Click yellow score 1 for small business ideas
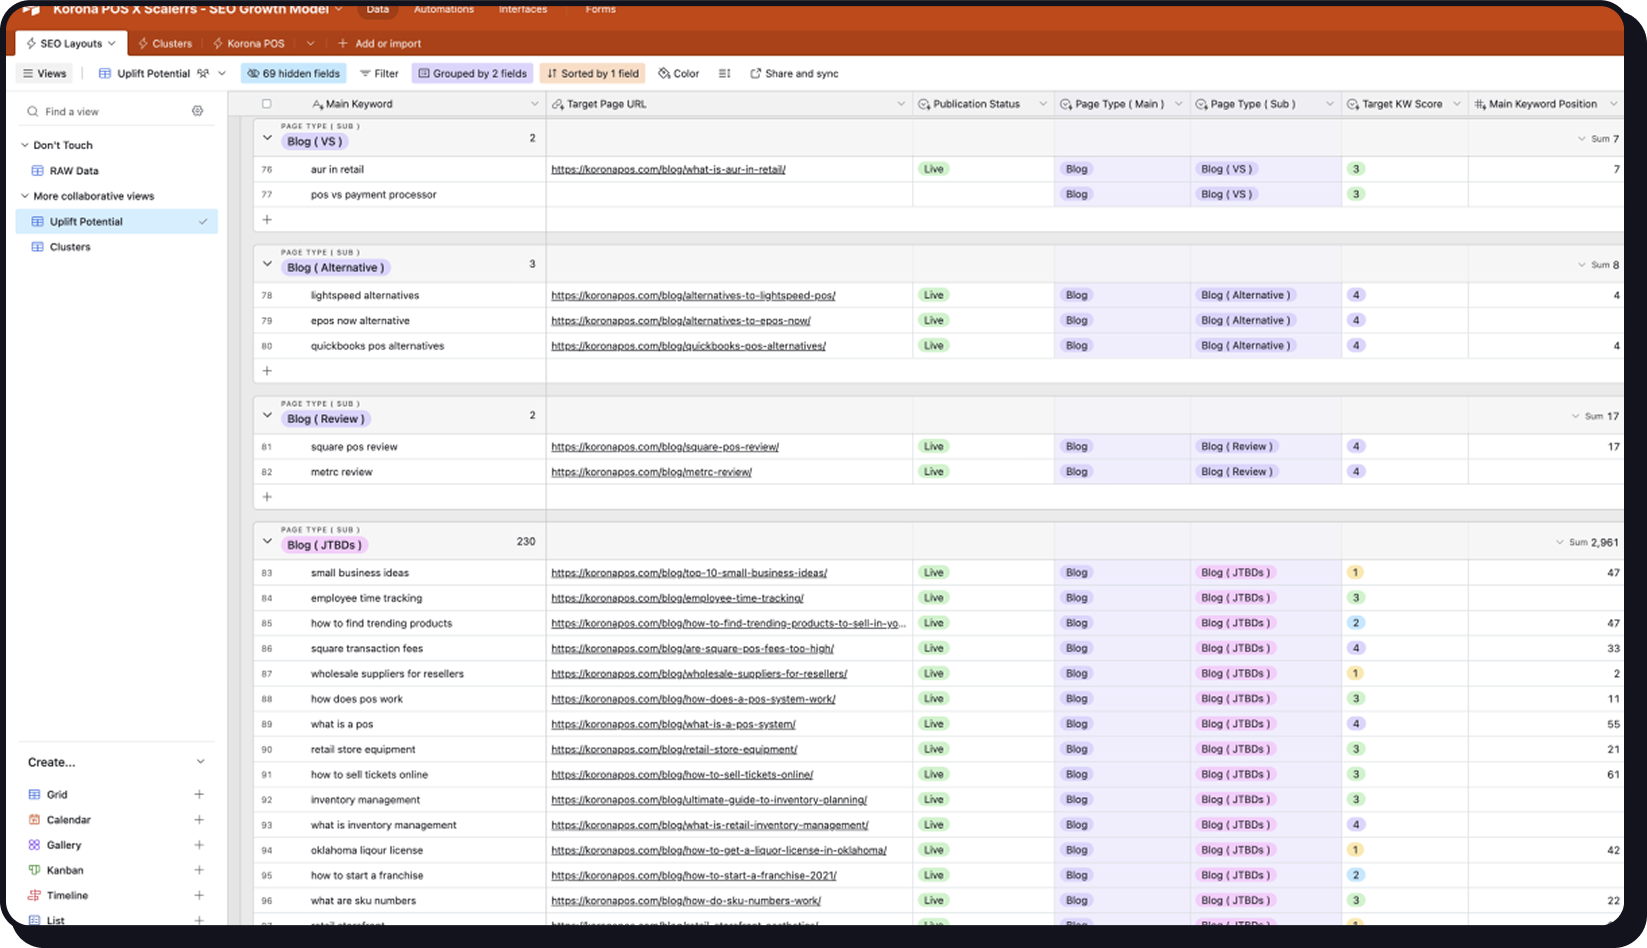 pos(1355,573)
